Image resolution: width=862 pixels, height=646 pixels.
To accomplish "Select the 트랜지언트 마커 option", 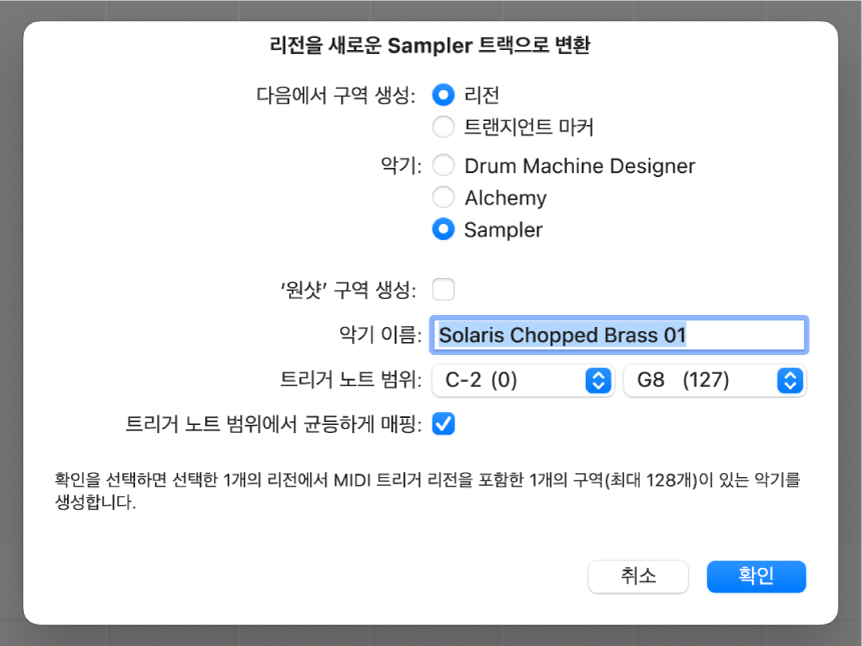I will [x=443, y=127].
